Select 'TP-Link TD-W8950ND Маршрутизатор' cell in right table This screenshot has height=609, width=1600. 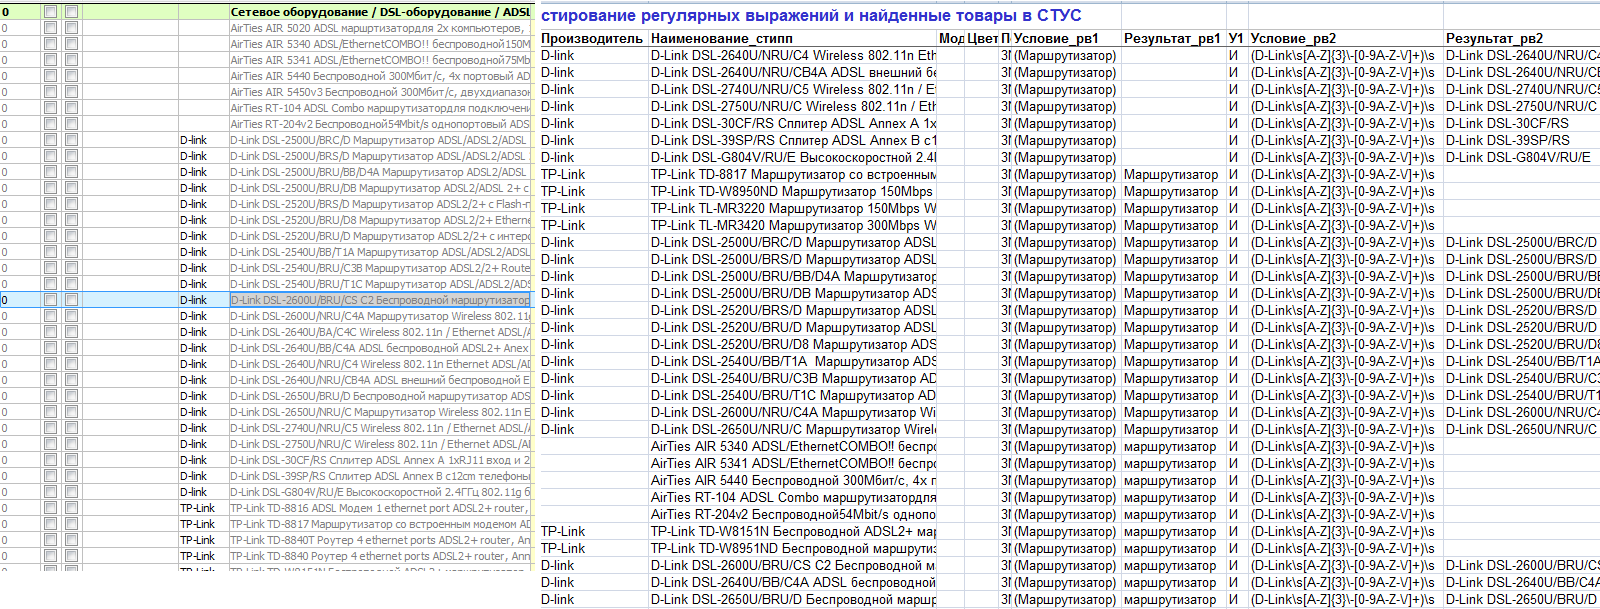pyautogui.click(x=793, y=191)
